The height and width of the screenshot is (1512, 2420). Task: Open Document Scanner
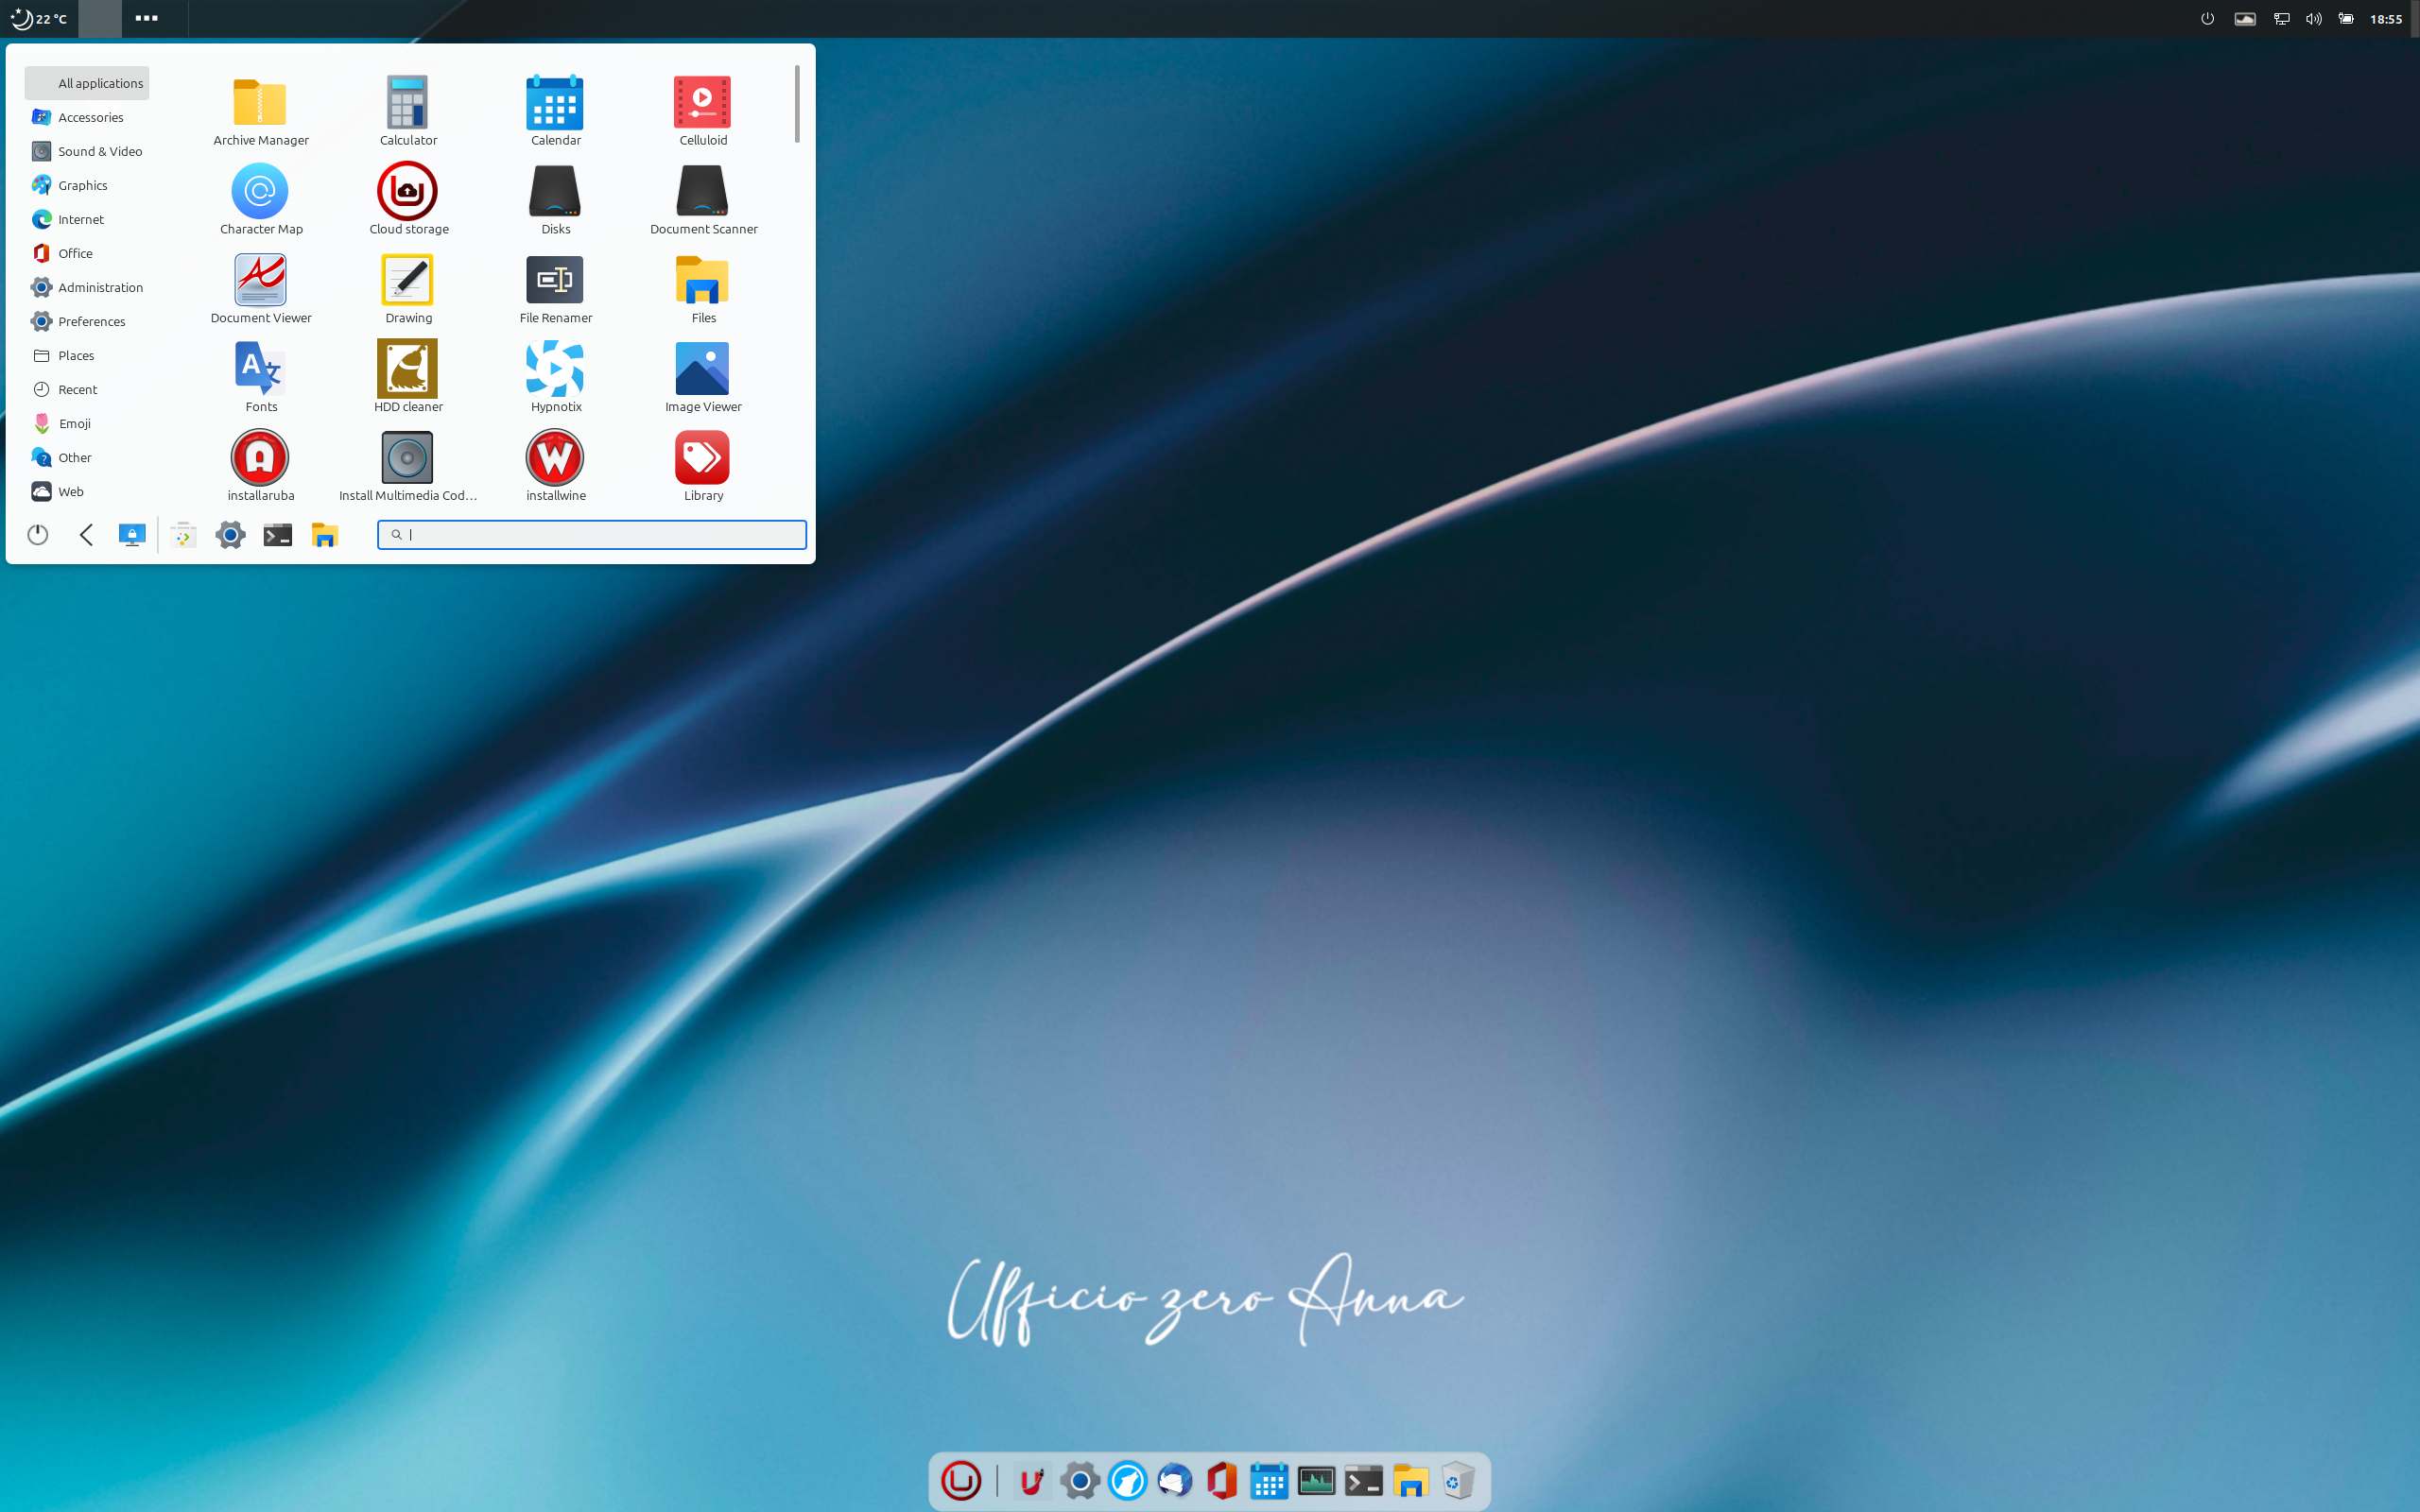click(703, 200)
